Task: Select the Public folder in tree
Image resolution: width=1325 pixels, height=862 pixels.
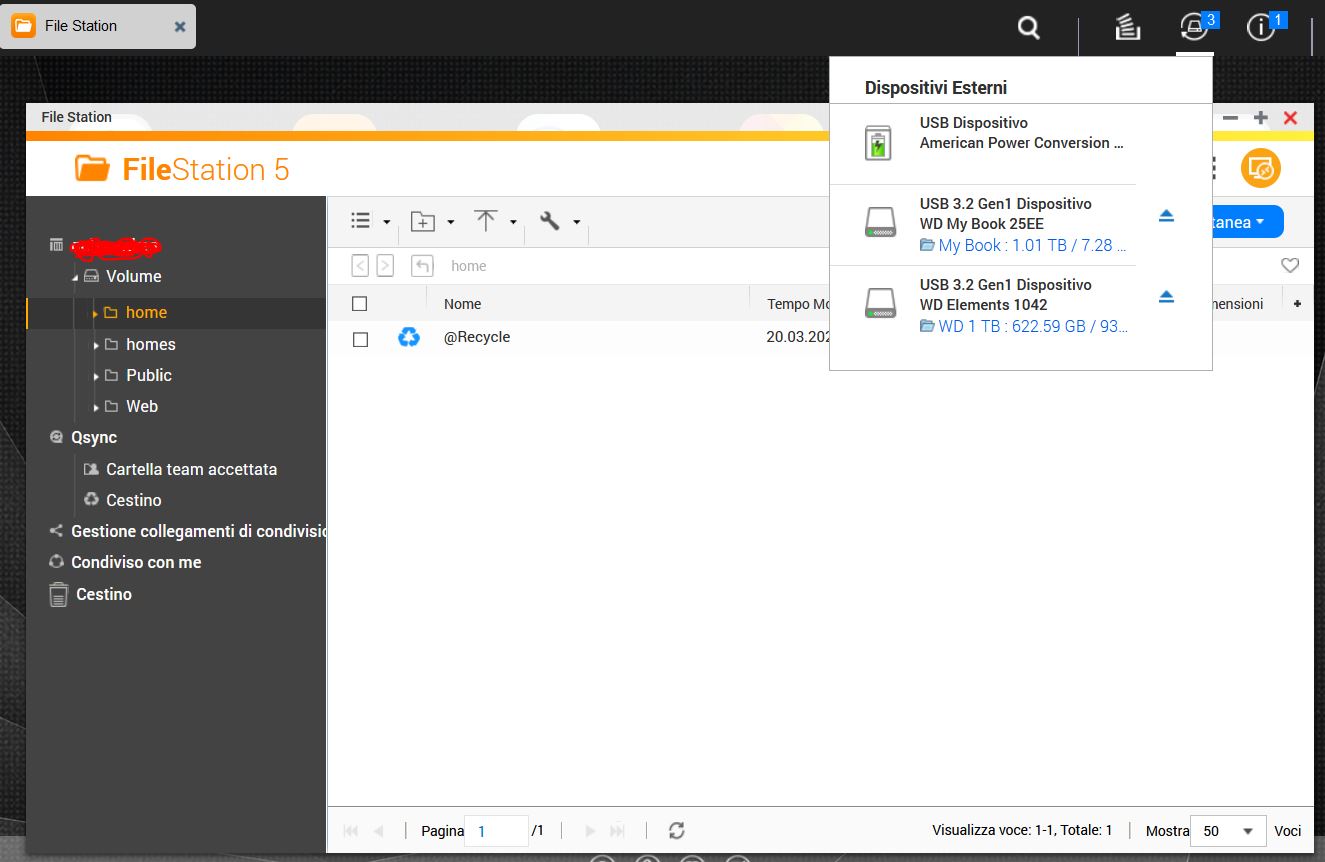Action: point(149,375)
